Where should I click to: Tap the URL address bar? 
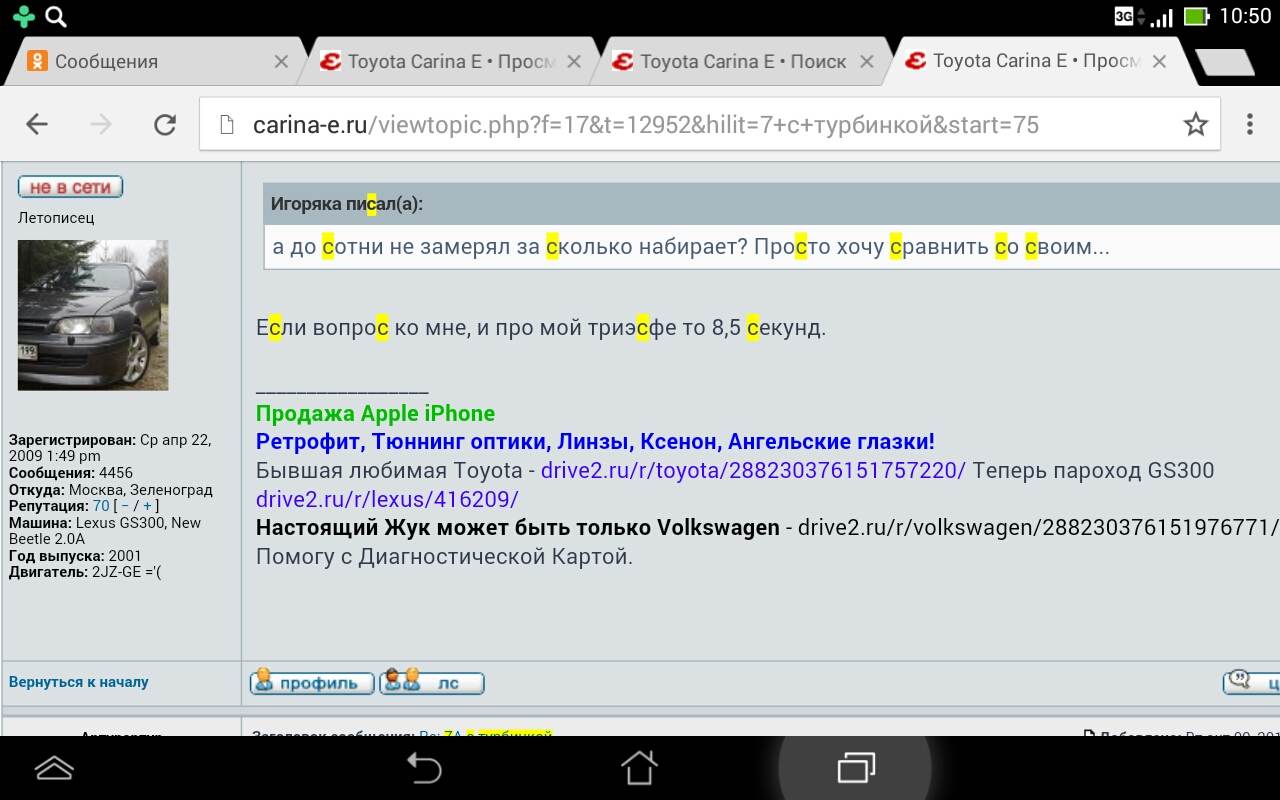pos(690,124)
